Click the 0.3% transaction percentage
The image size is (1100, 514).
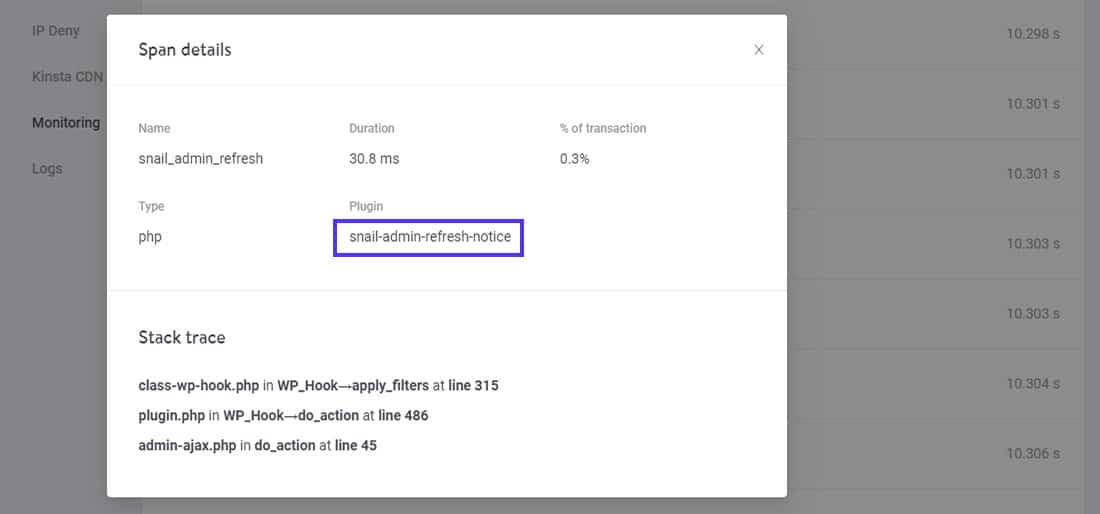click(574, 158)
